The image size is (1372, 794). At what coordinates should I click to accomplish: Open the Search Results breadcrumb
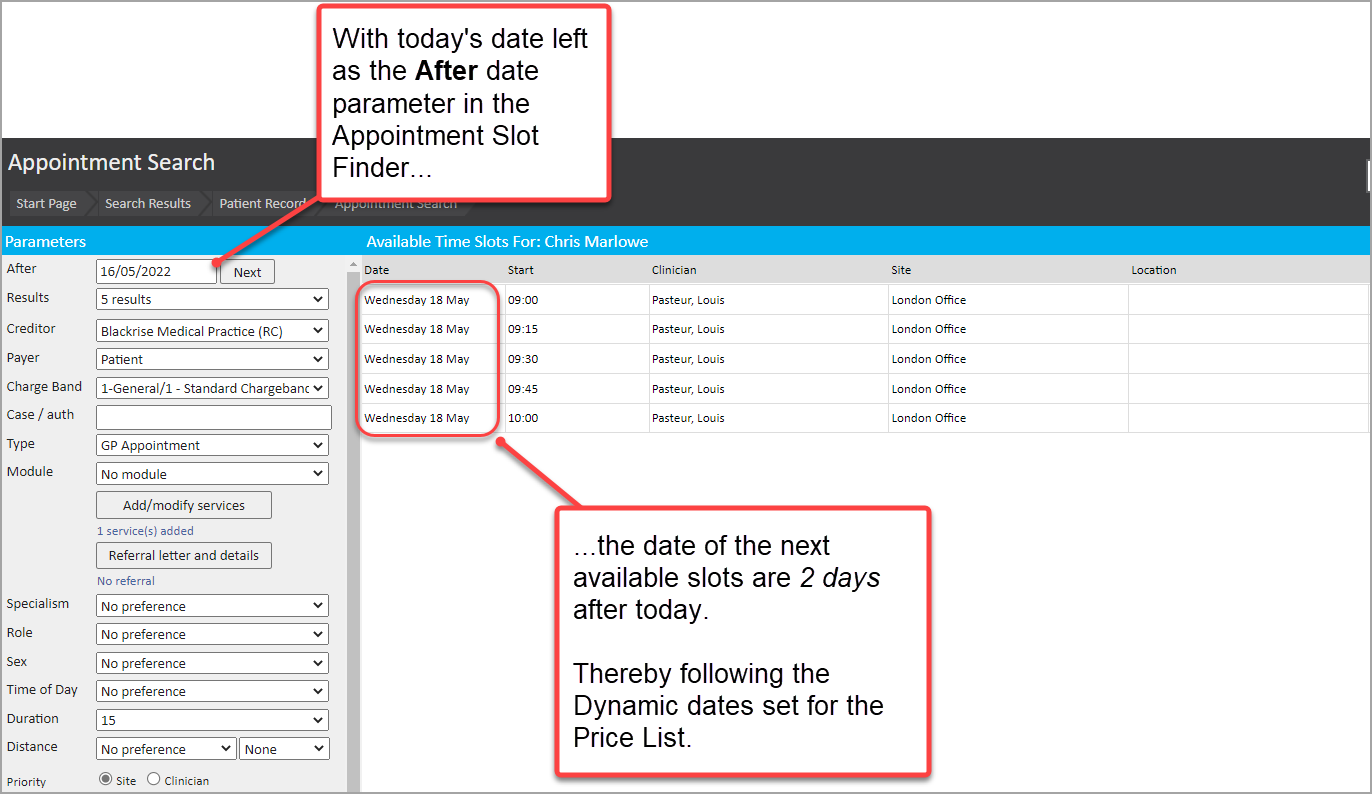pos(147,203)
